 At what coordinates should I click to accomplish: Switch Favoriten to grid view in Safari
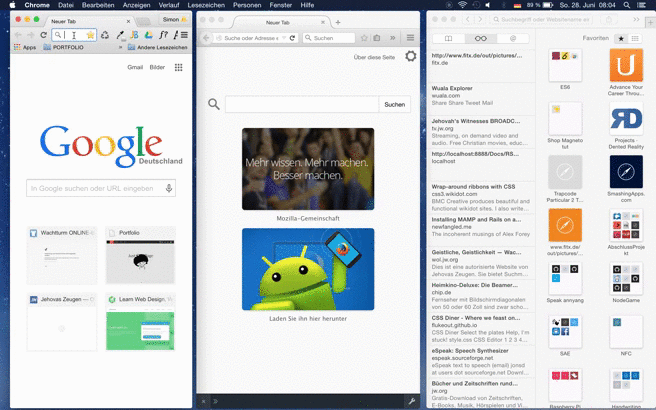(x=635, y=38)
